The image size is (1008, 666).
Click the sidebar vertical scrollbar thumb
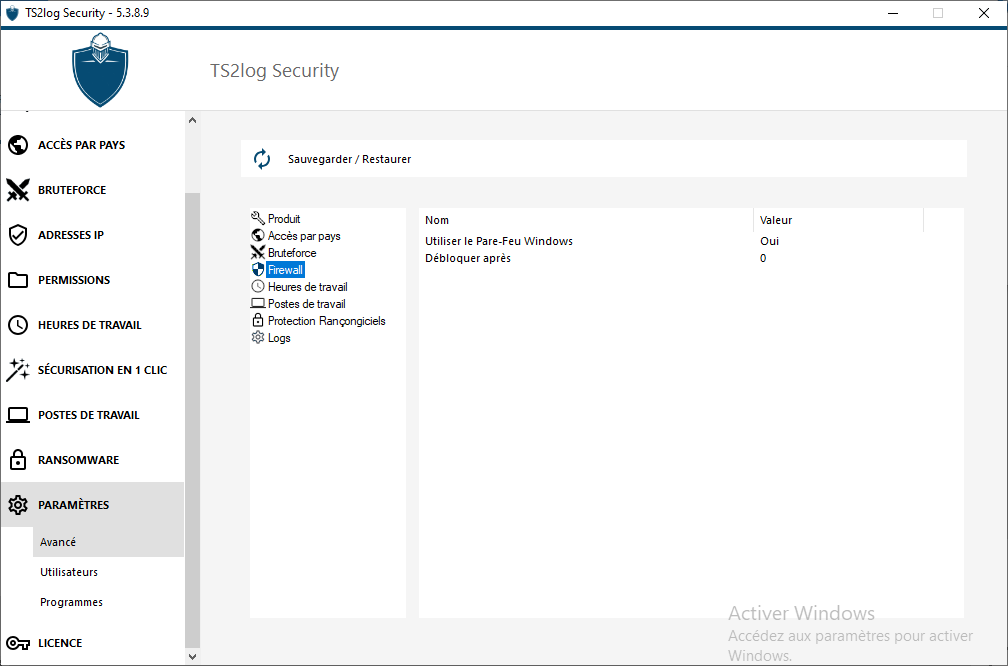click(192, 420)
